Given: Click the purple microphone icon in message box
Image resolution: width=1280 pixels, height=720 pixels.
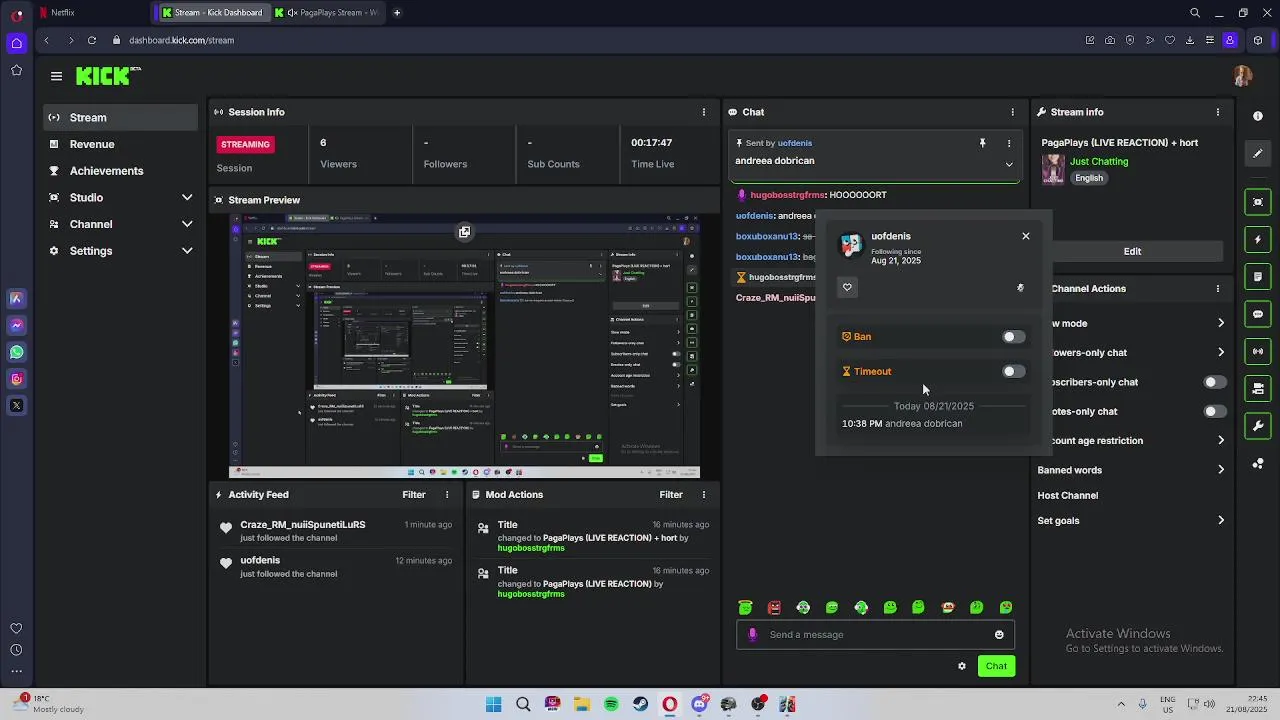Looking at the screenshot, I should pyautogui.click(x=753, y=634).
